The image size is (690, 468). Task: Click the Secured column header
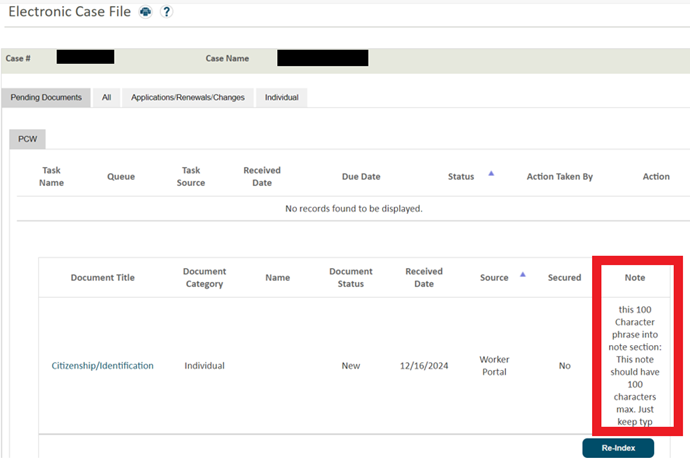tap(565, 278)
